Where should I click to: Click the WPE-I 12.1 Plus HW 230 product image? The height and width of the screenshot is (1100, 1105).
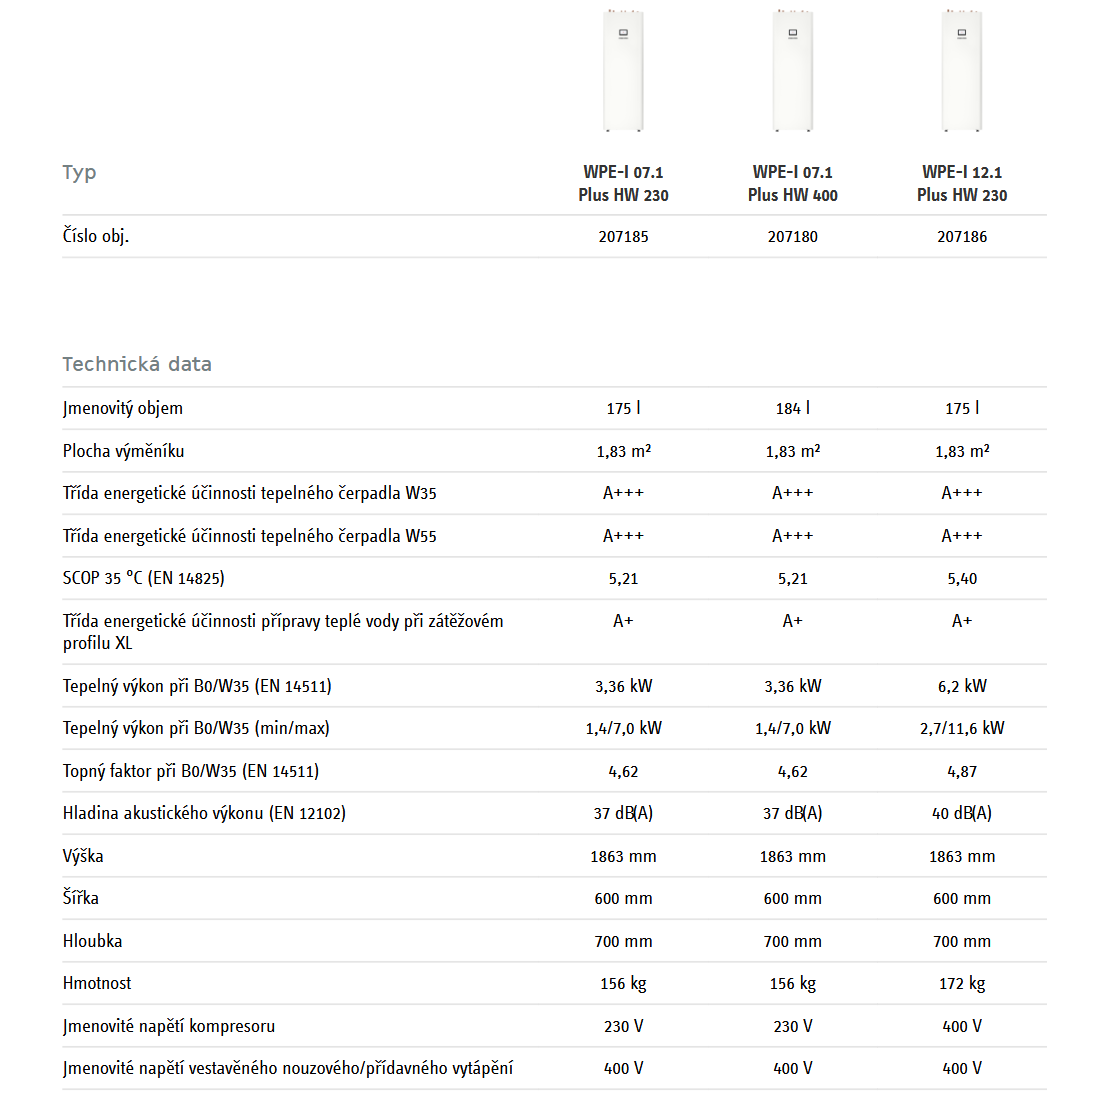[962, 70]
